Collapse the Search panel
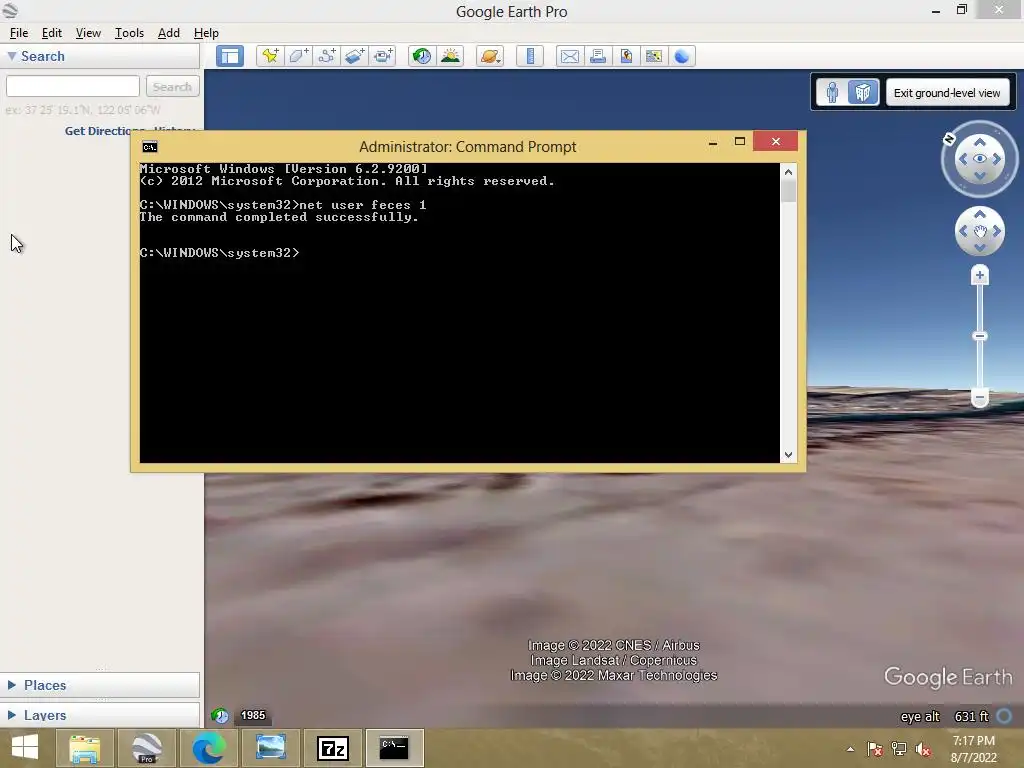Viewport: 1024px width, 768px height. [12, 56]
